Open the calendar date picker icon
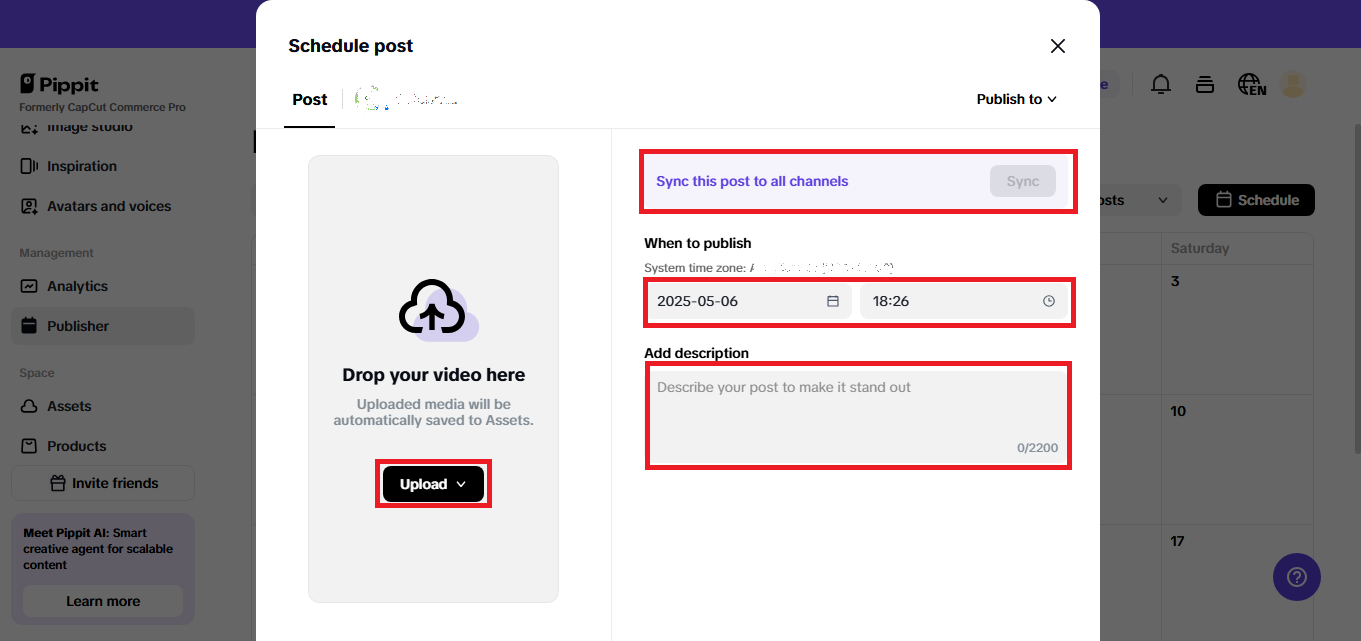1361x641 pixels. pos(832,301)
